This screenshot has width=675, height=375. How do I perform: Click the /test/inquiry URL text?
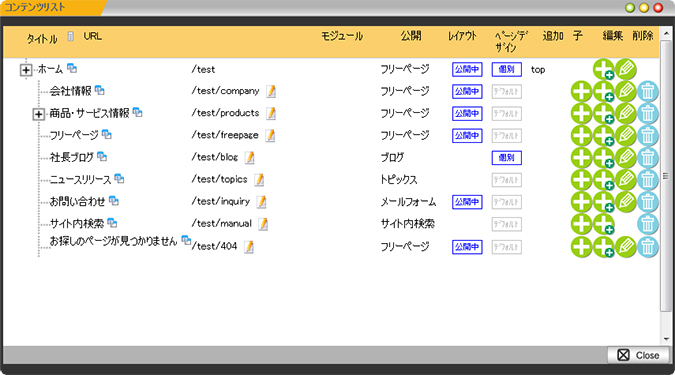tap(220, 201)
